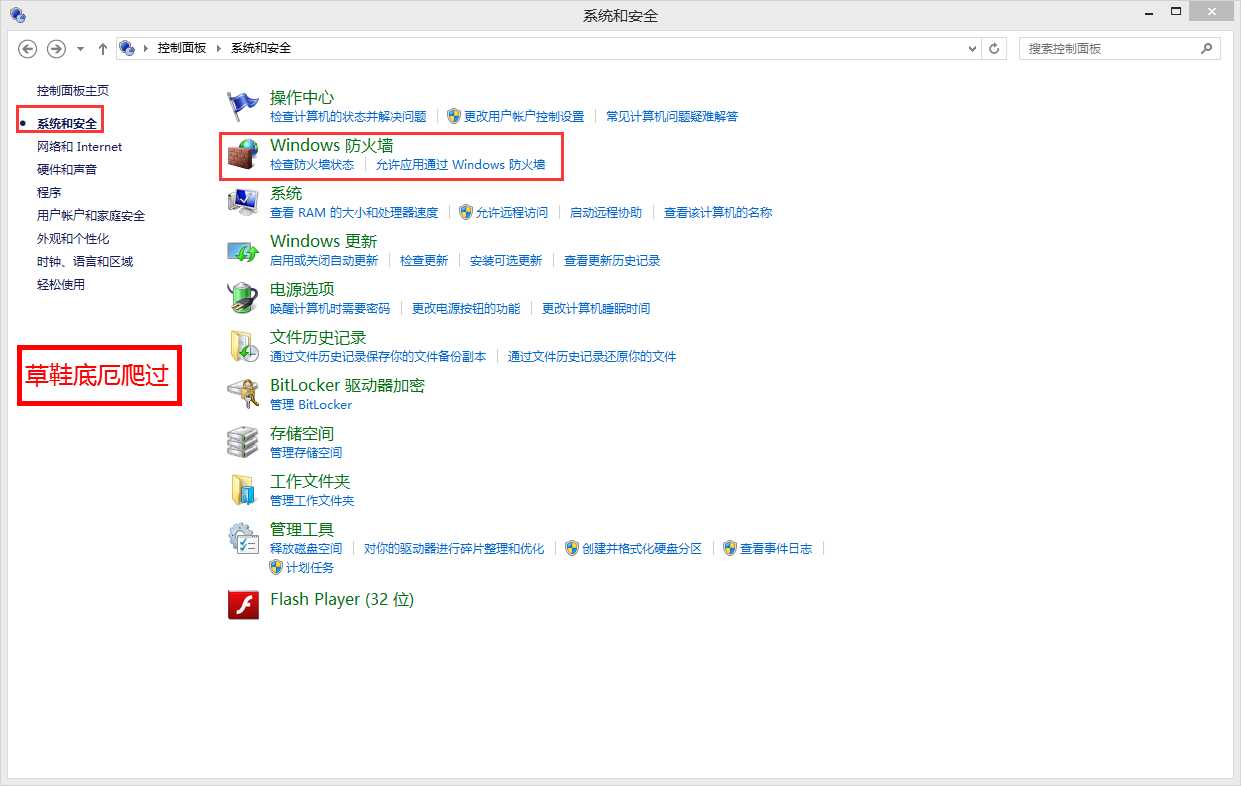Click 更改电源按钮的功能 link
This screenshot has width=1241, height=786.
pyautogui.click(x=466, y=308)
